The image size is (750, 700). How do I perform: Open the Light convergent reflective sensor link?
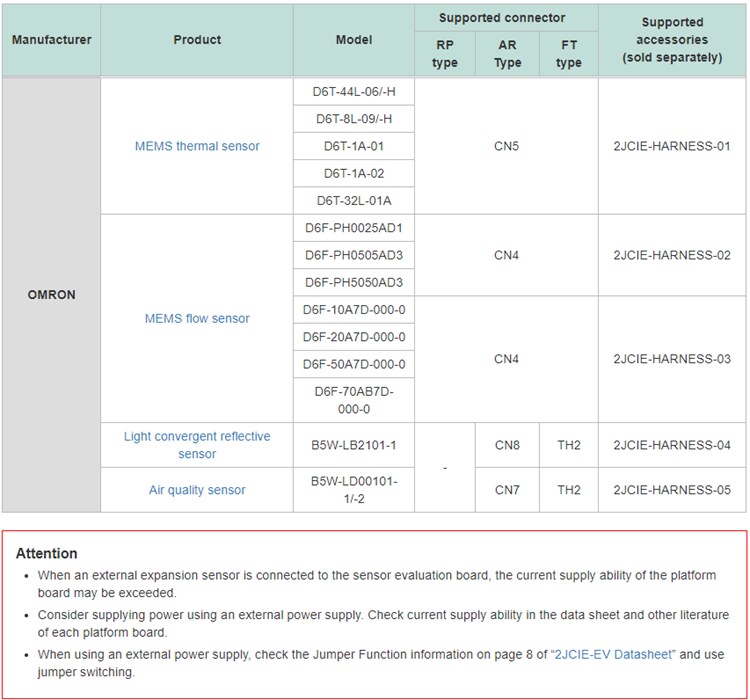pos(197,445)
